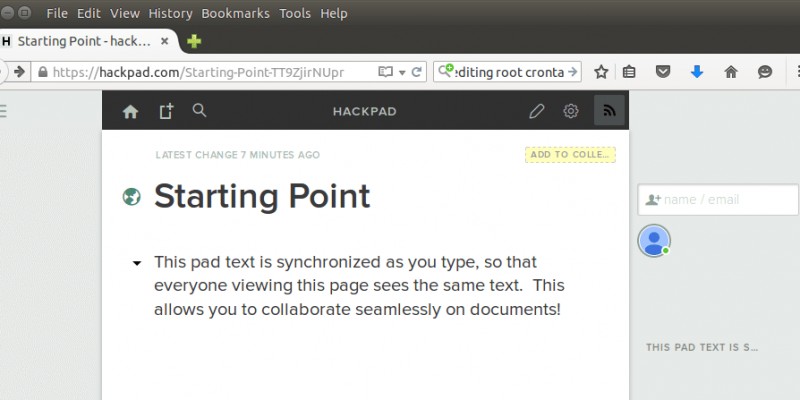This screenshot has height=400, width=800.
Task: Open Hackpad search magnifier icon
Action: pos(199,110)
